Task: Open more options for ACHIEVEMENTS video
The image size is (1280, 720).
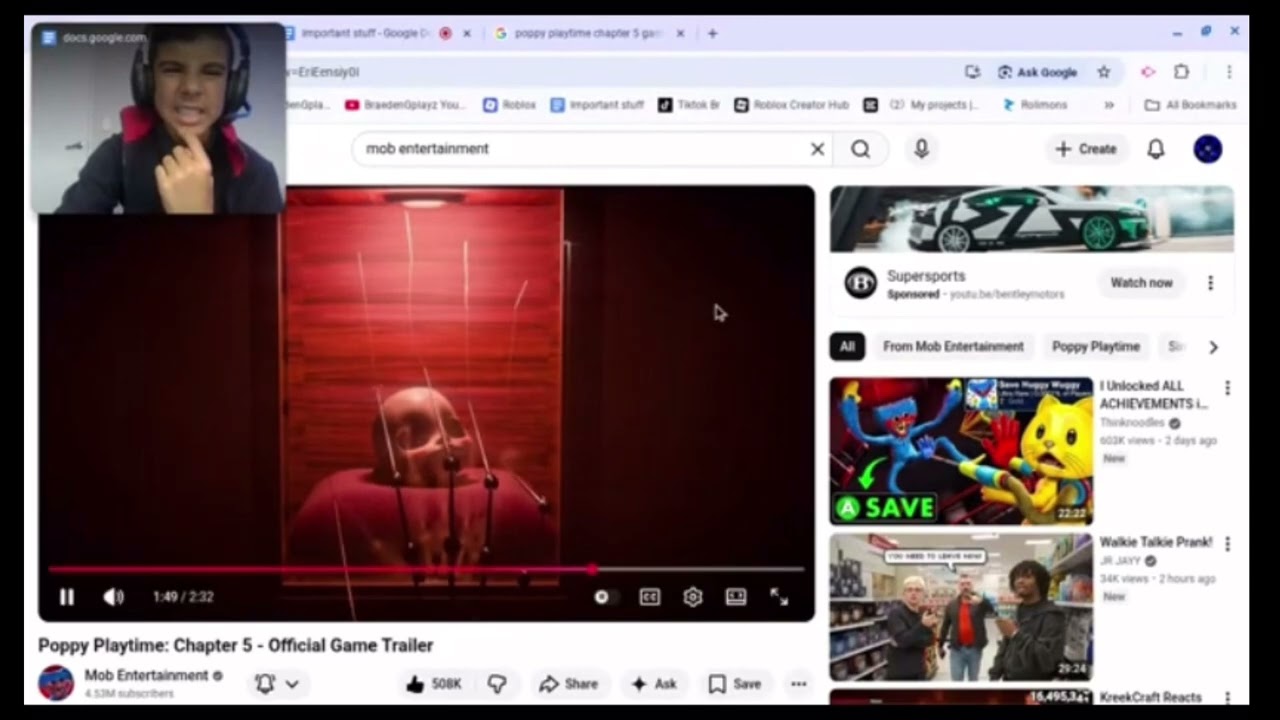Action: click(x=1227, y=388)
